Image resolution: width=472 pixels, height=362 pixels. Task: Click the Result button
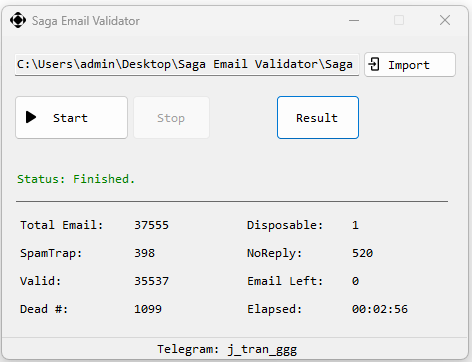click(318, 117)
